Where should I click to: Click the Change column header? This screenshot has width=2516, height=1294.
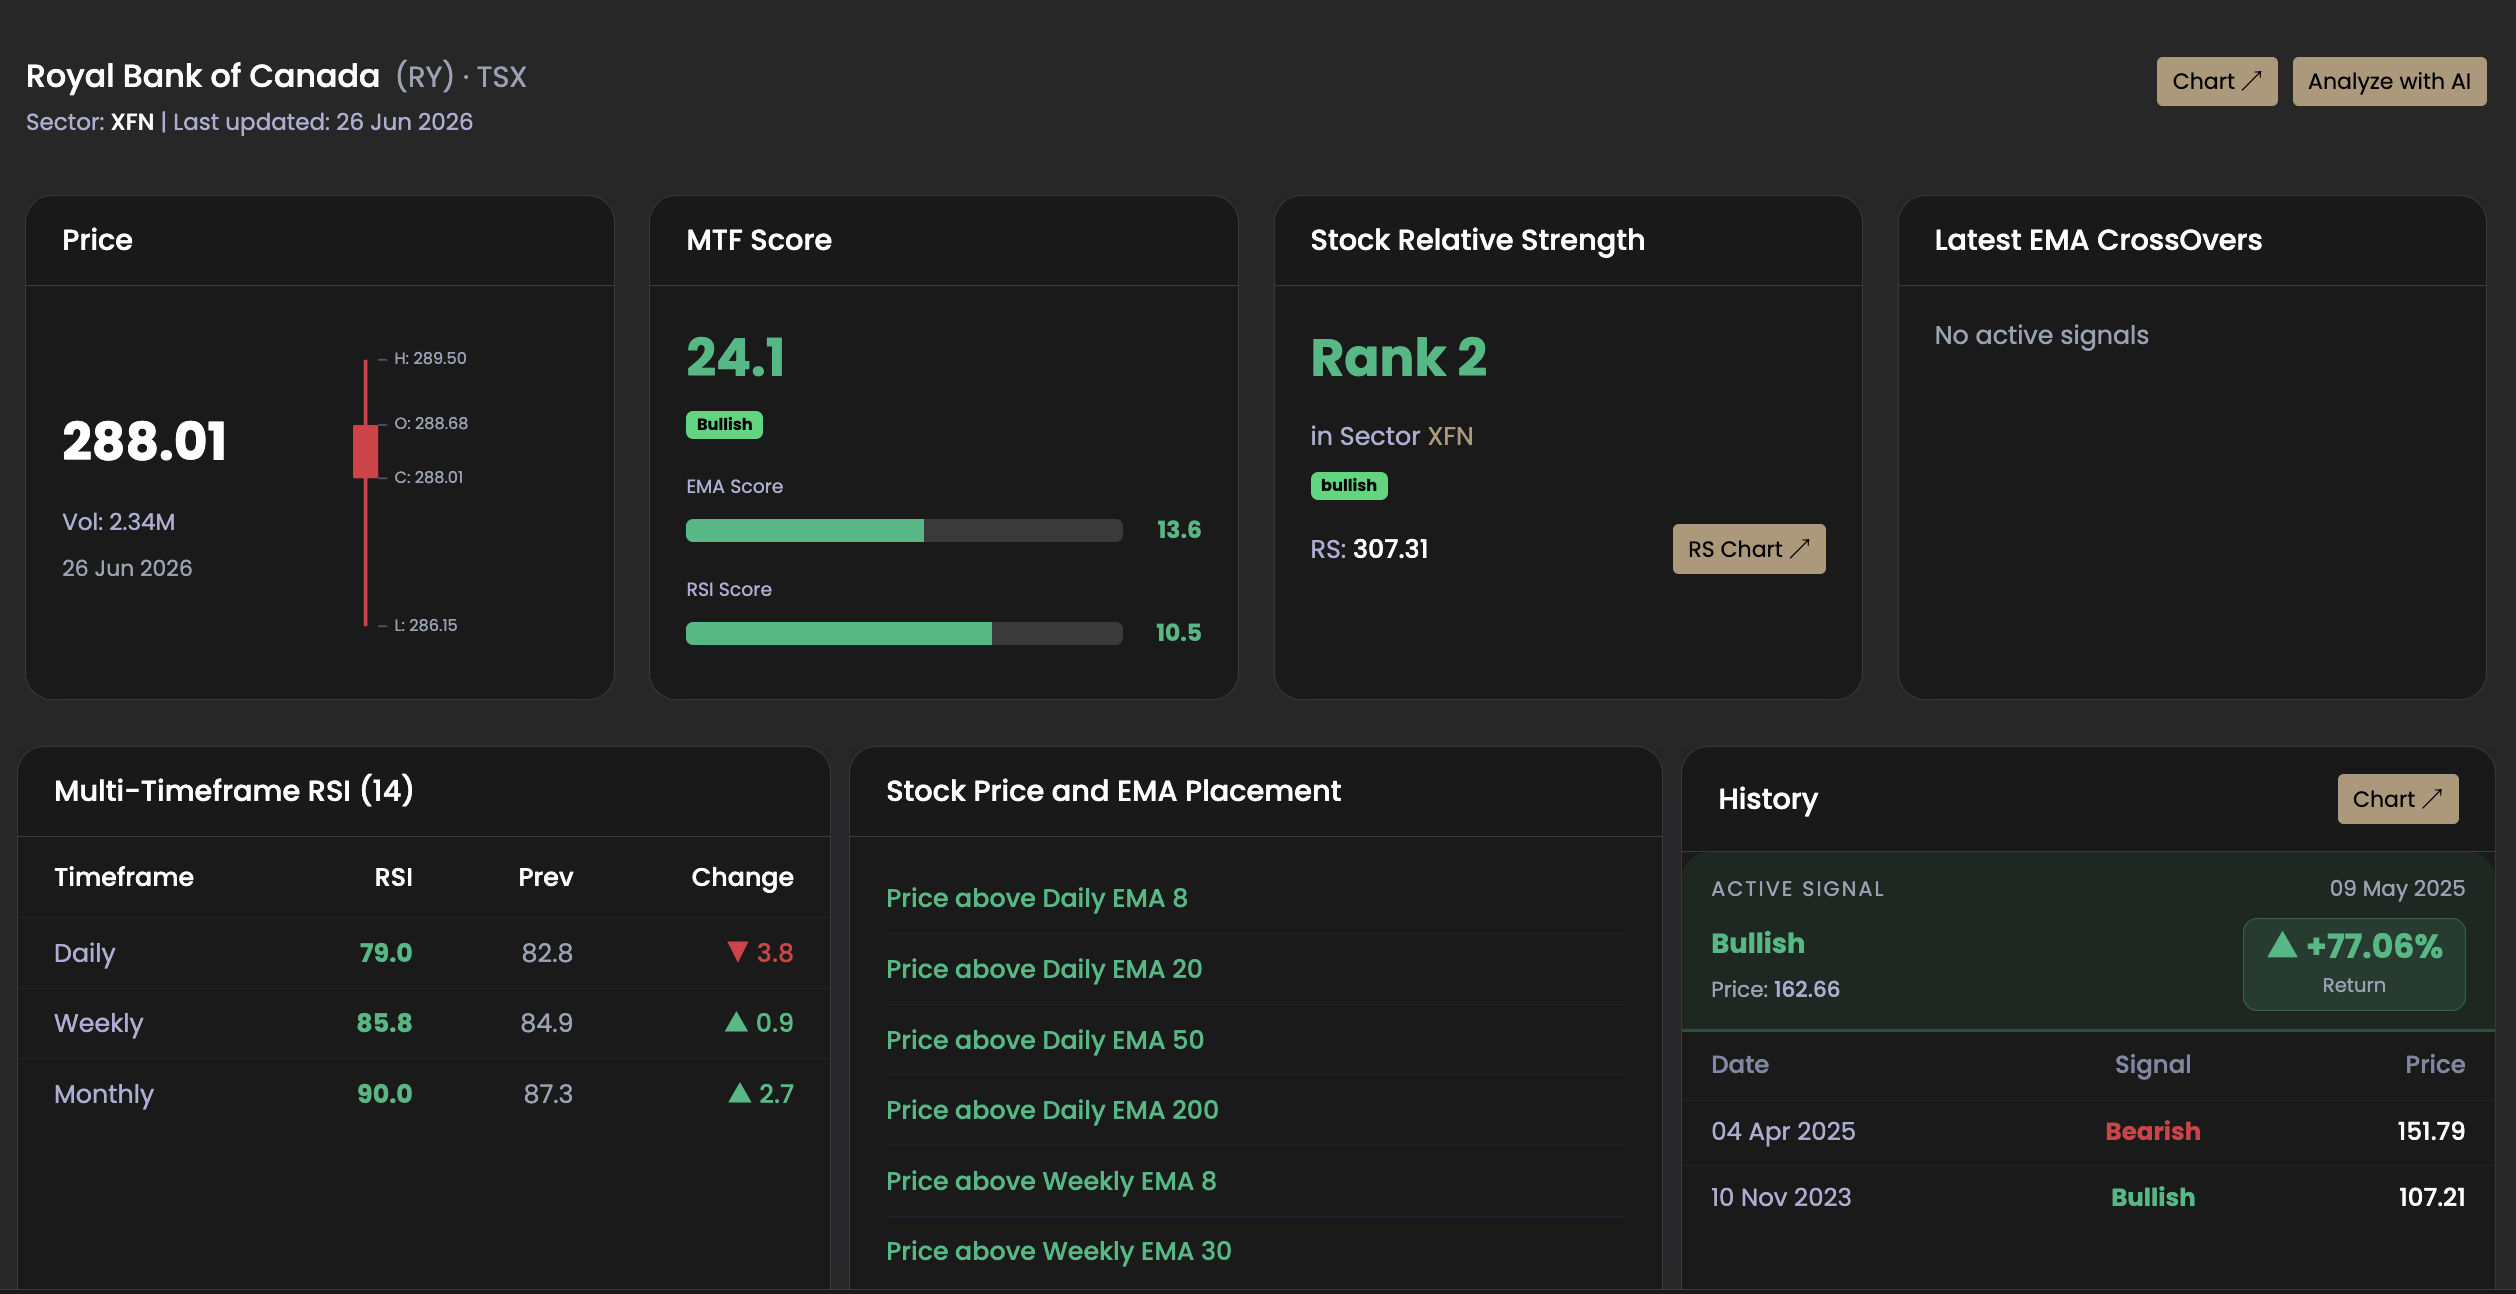coord(742,877)
